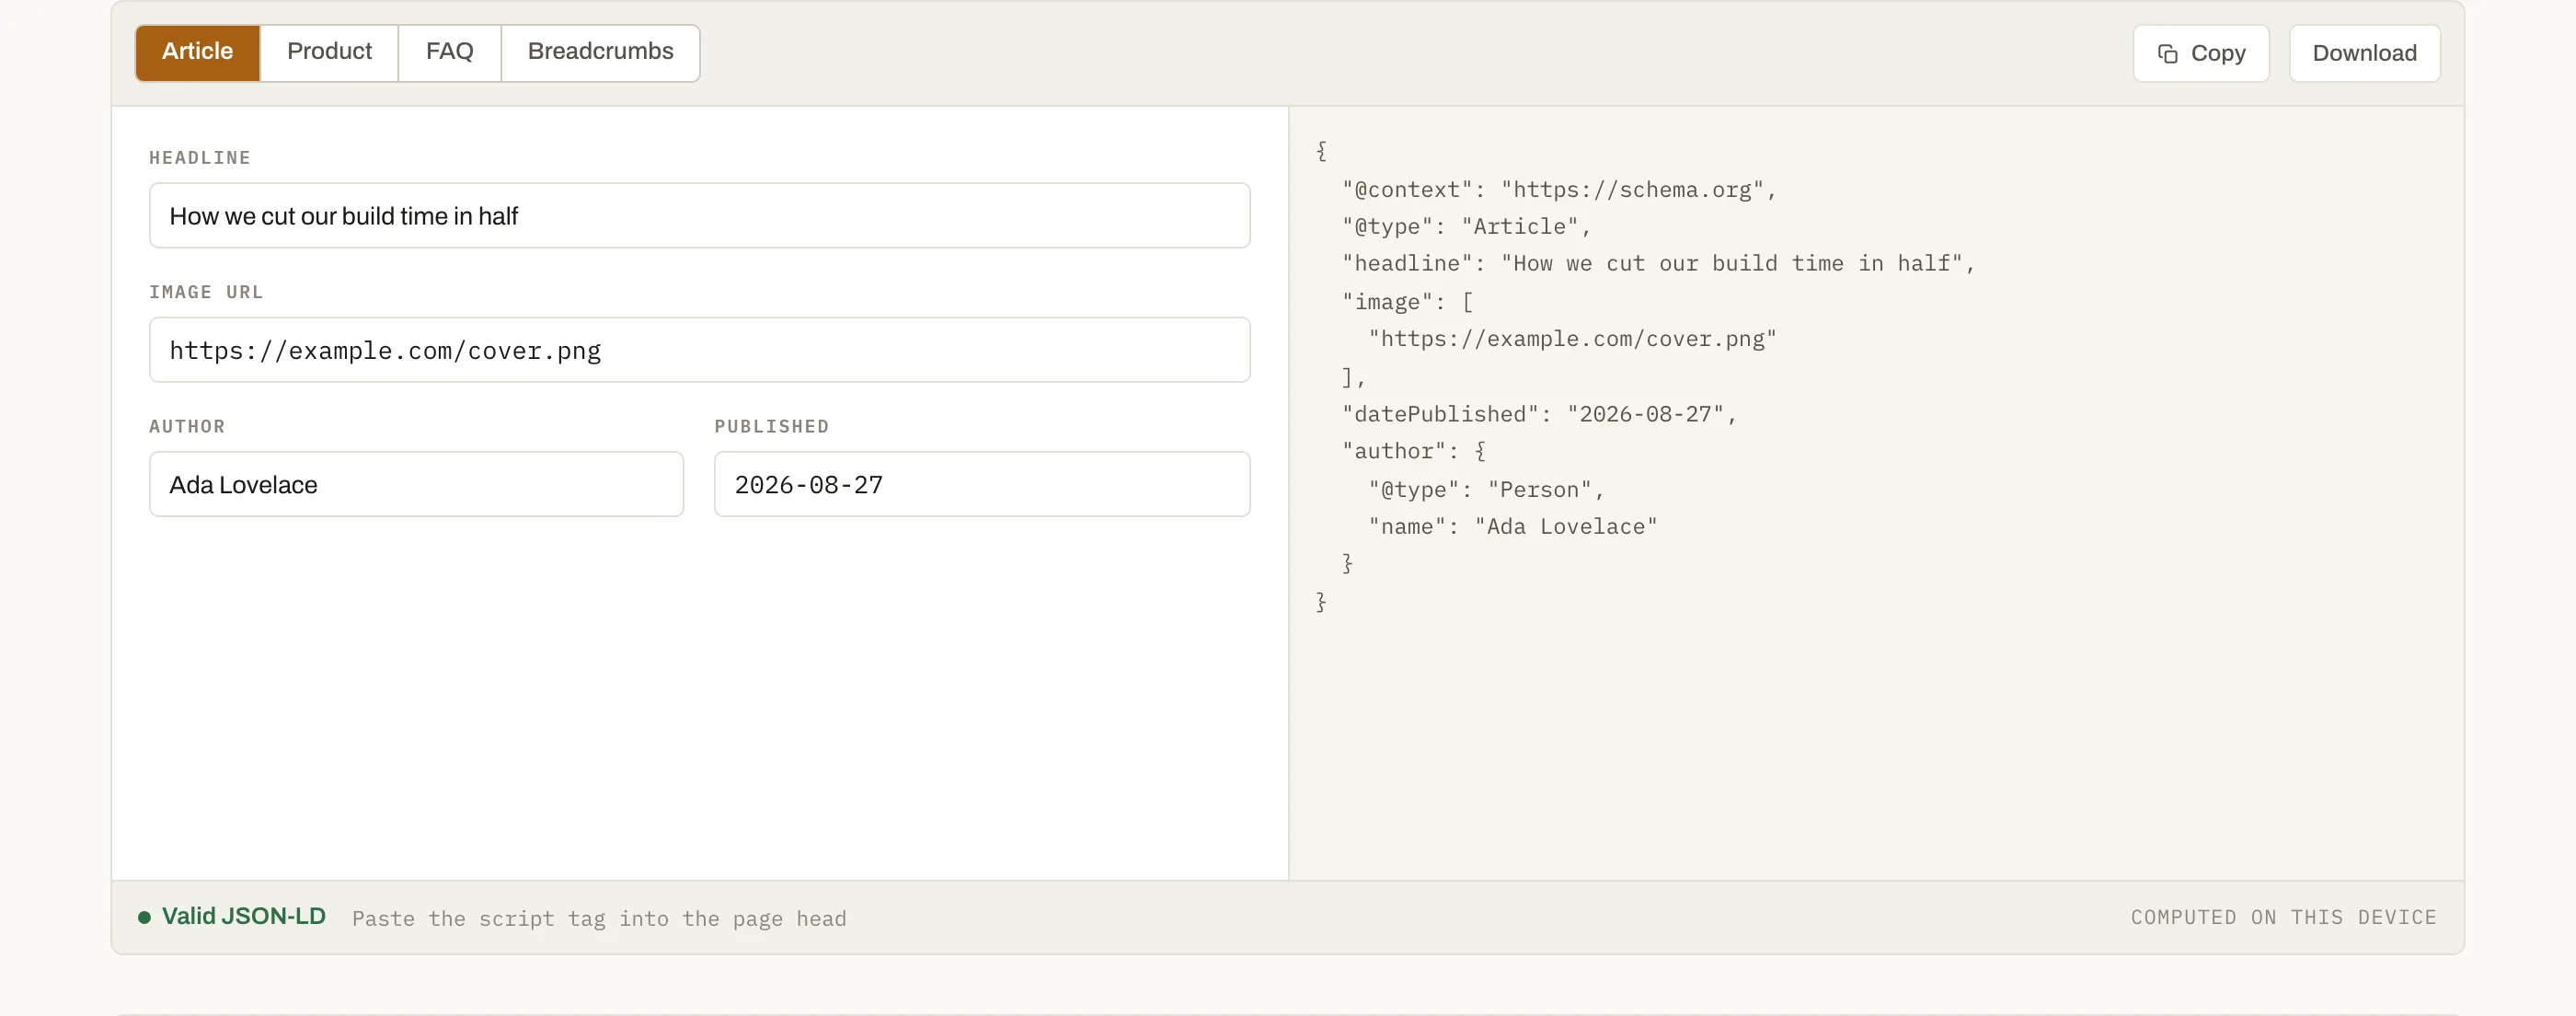Click the "COMPUTED ON THIS DEVICE" label
This screenshot has width=2576, height=1016.
click(2283, 917)
